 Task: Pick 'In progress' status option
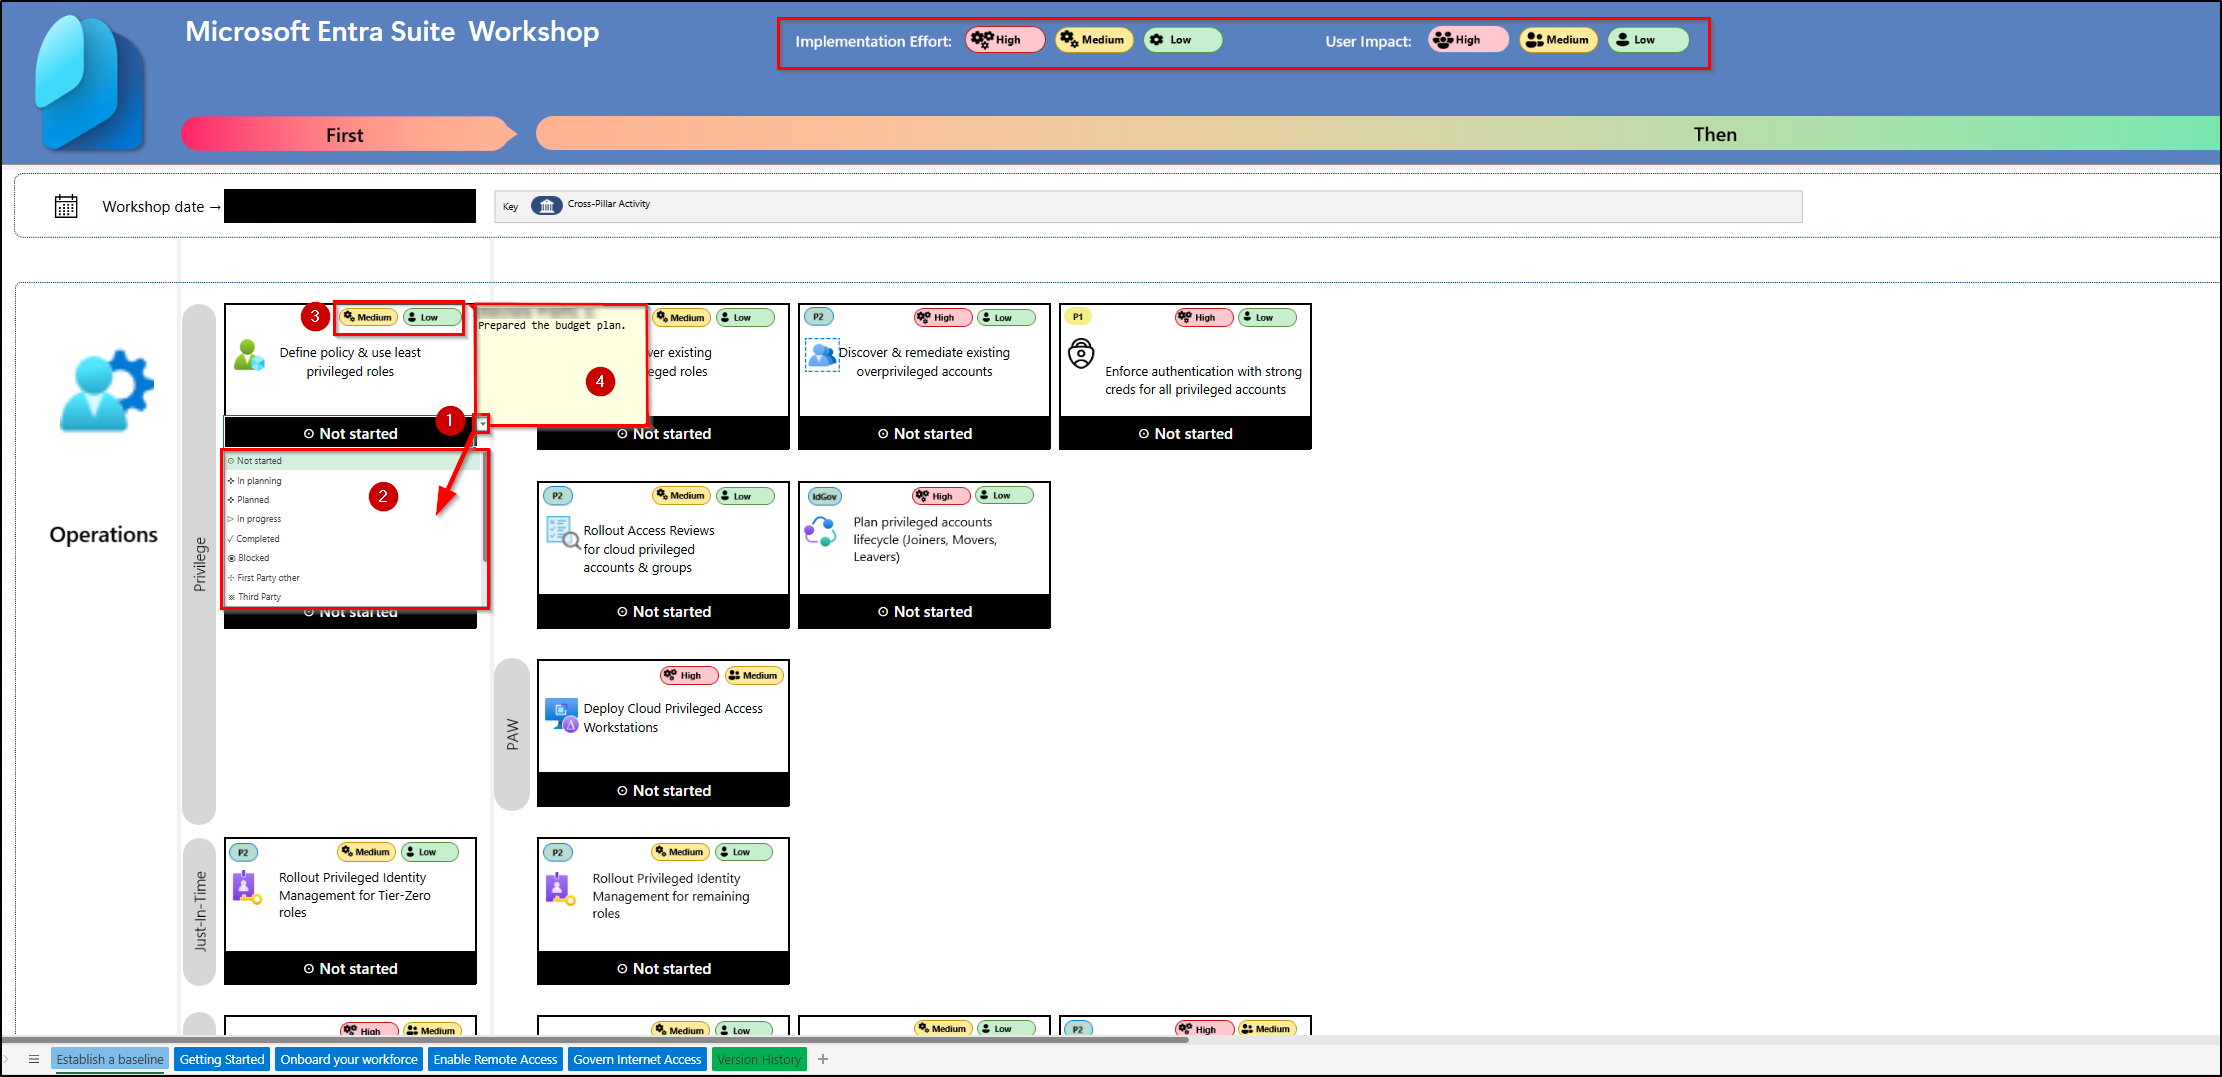pos(259,519)
